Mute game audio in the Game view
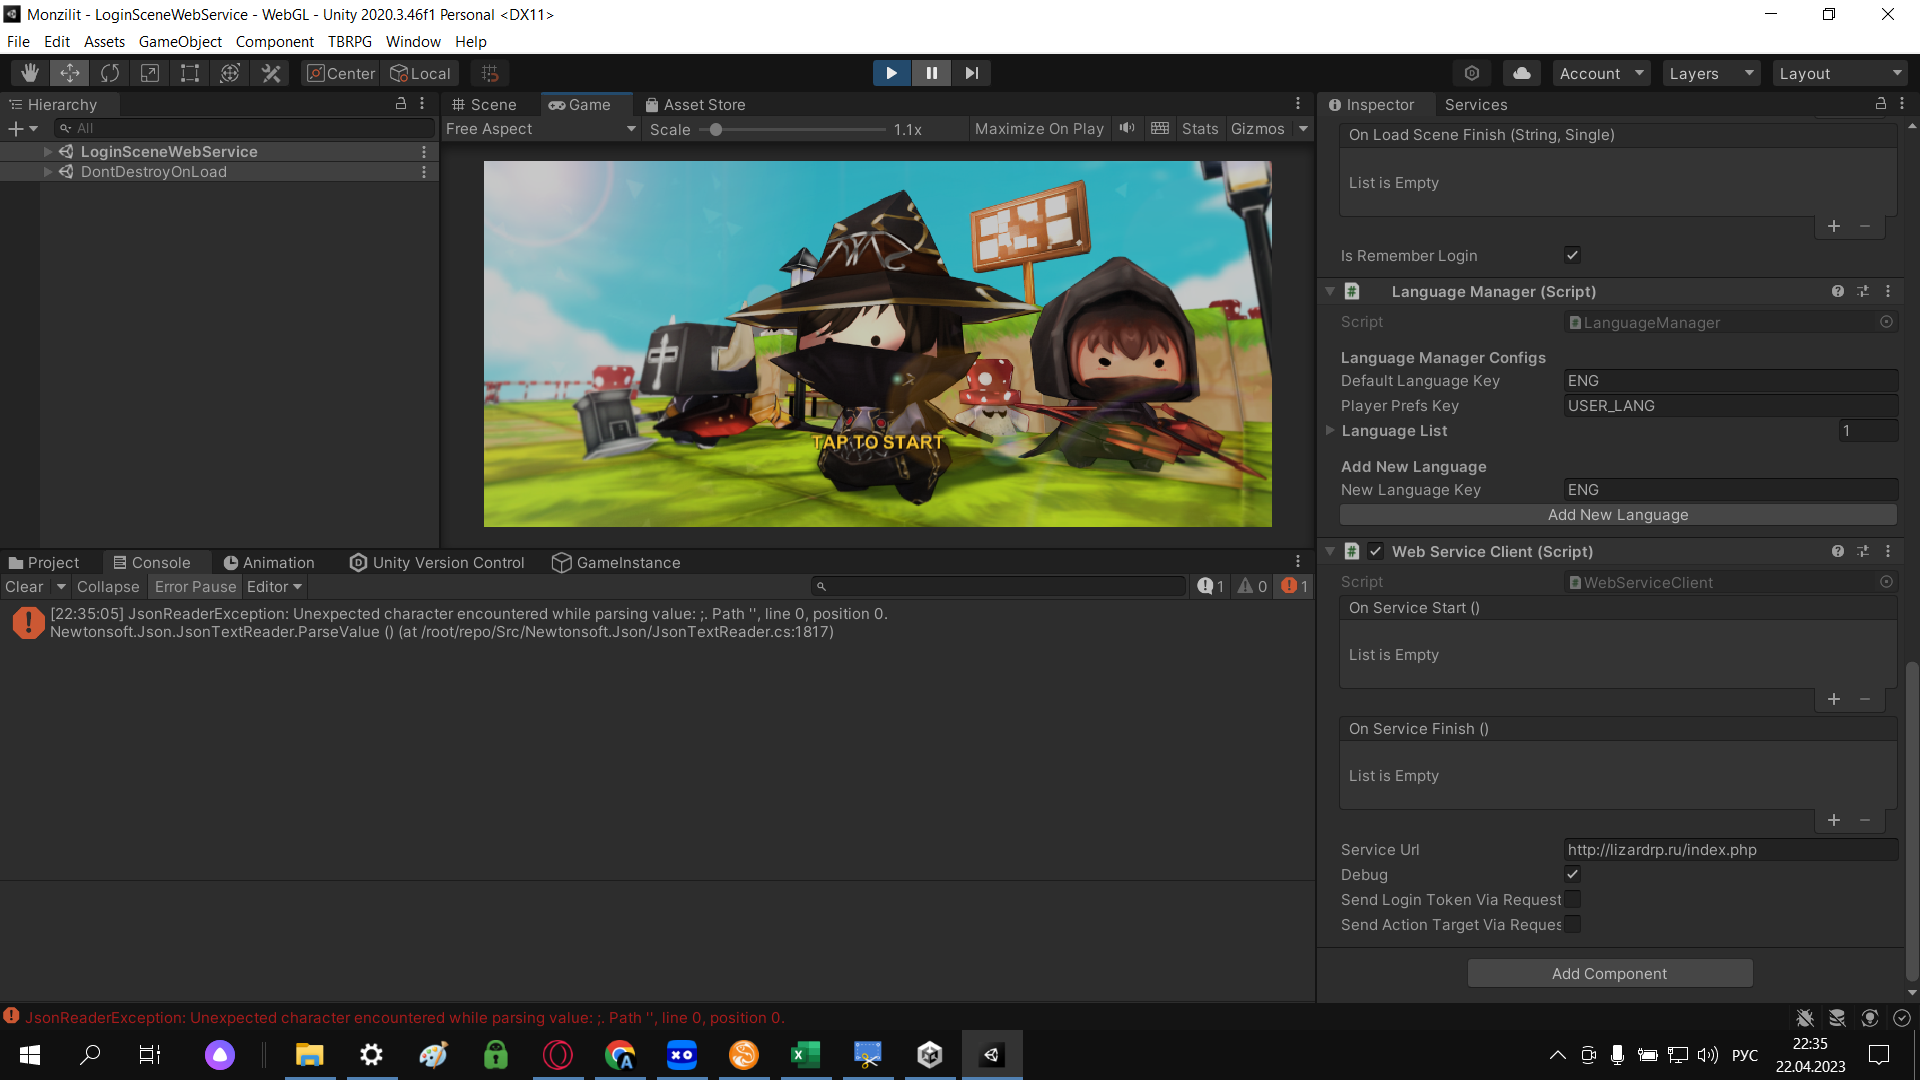This screenshot has width=1920, height=1080. [1126, 128]
